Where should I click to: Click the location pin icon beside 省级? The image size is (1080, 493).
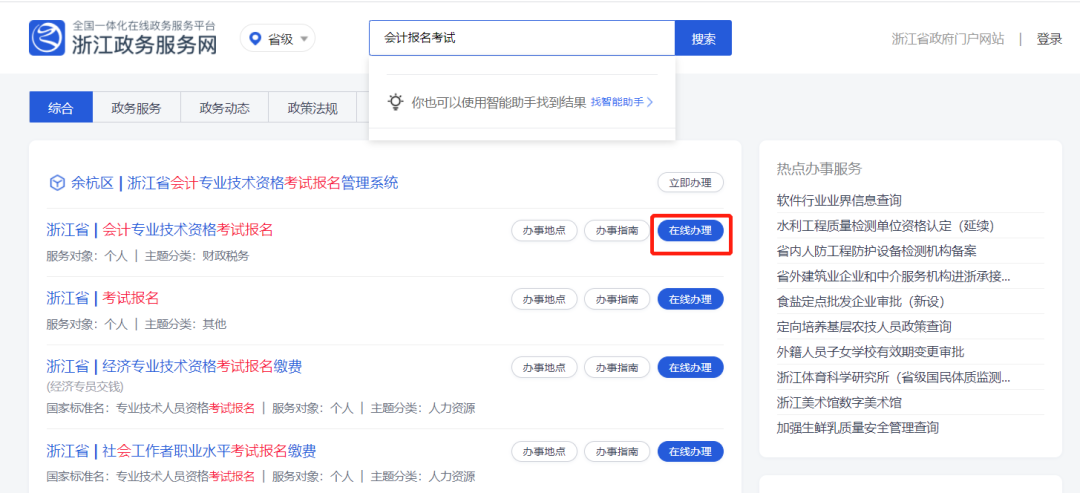click(x=255, y=39)
